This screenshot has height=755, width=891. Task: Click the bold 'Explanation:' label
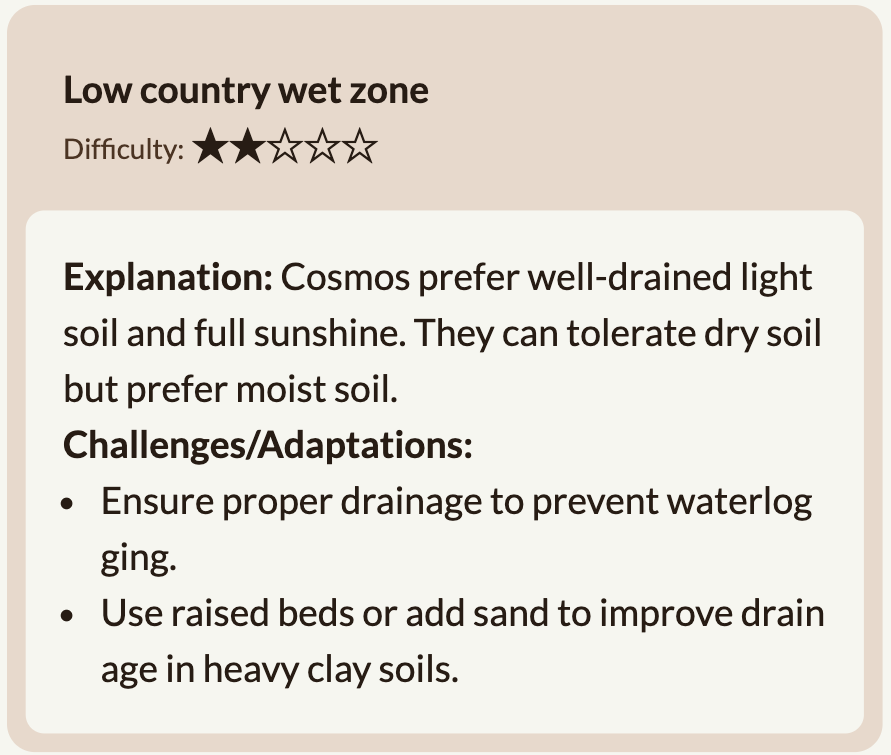(x=168, y=278)
